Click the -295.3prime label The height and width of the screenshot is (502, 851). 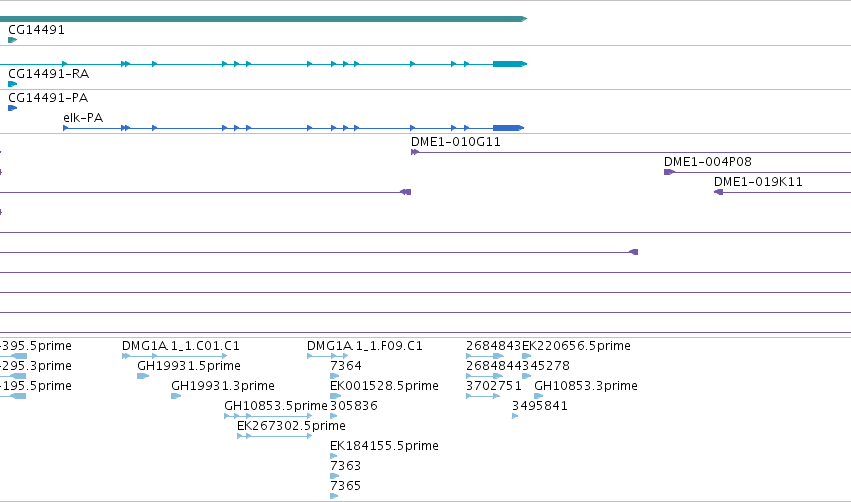click(36, 366)
